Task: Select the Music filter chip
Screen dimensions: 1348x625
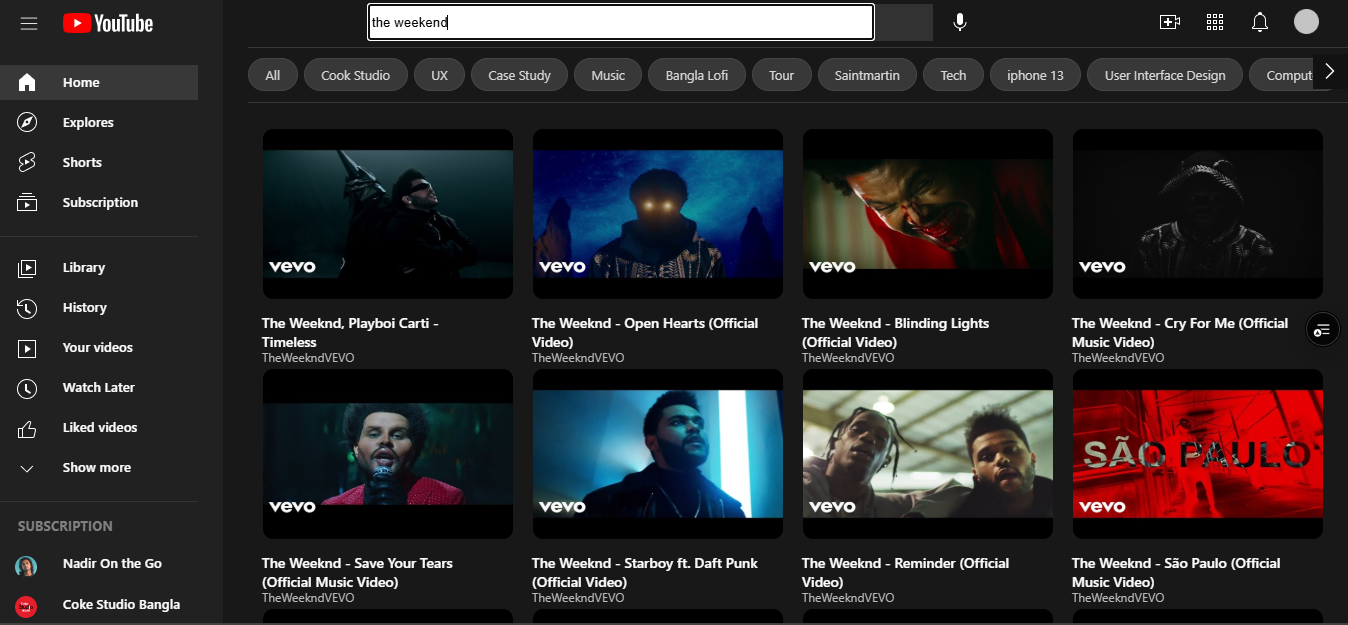Action: pyautogui.click(x=608, y=75)
